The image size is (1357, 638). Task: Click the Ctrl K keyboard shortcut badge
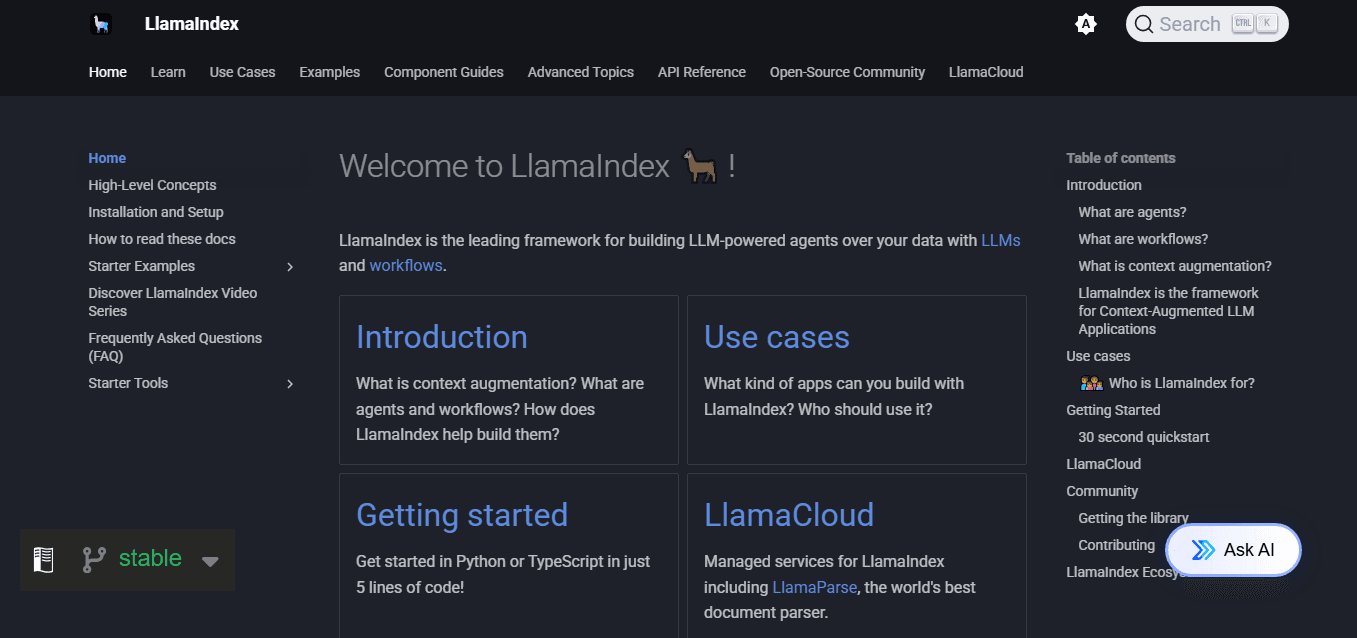[x=1255, y=24]
